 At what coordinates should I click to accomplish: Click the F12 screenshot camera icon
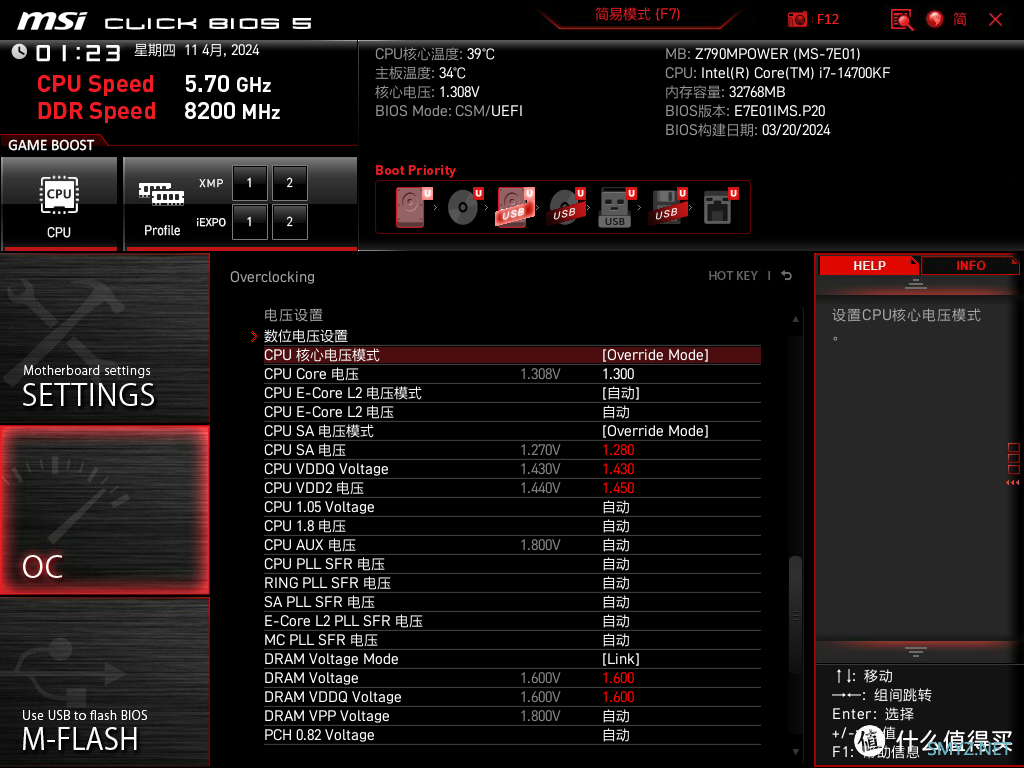tap(797, 19)
